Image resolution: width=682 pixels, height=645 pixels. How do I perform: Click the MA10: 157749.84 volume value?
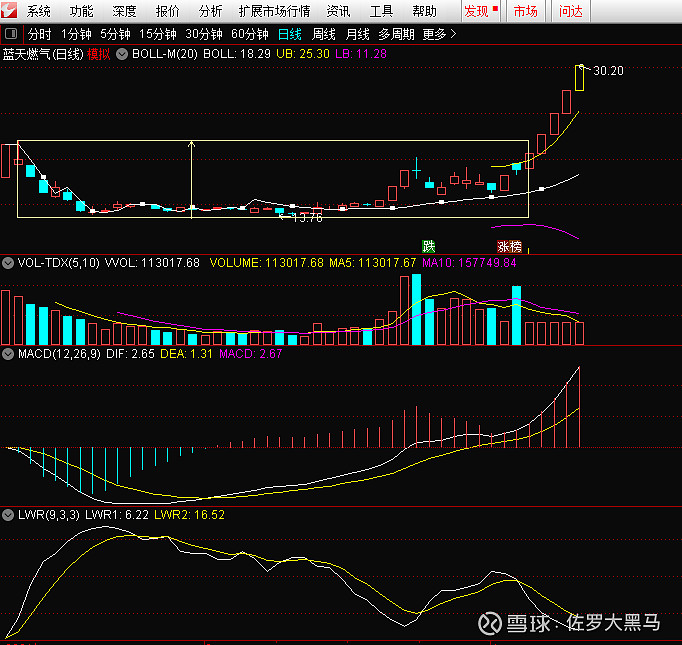(x=469, y=263)
